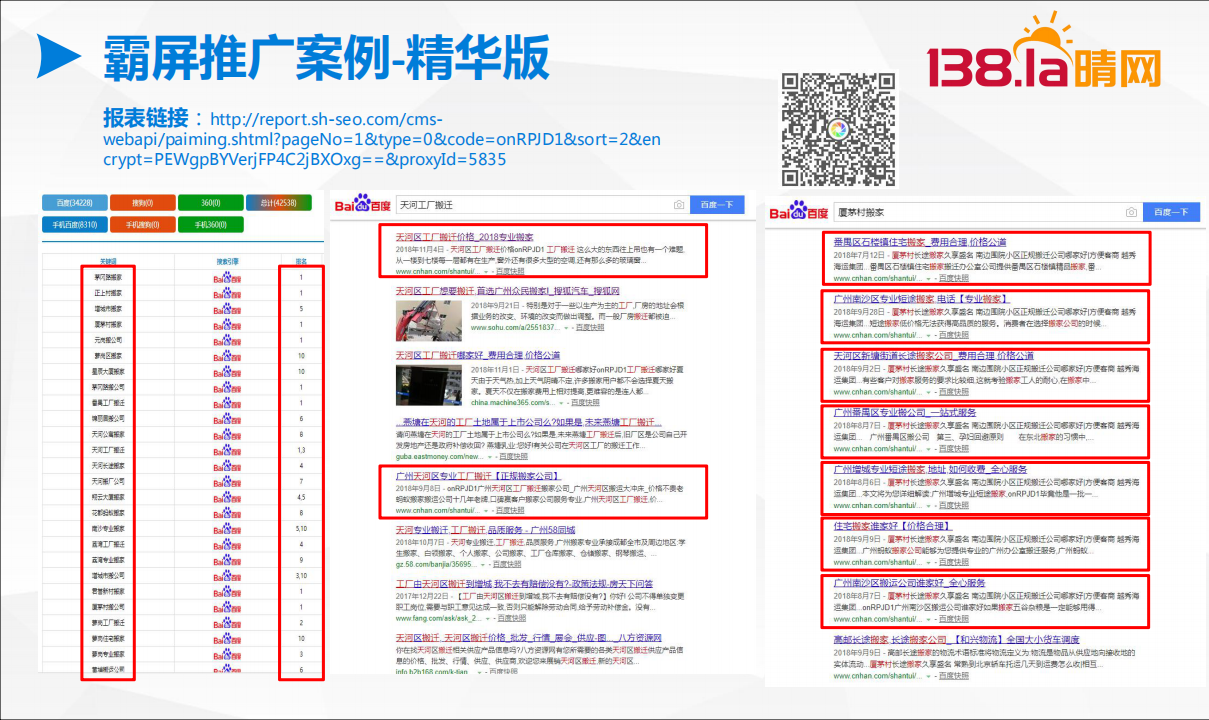Open 百度快照 next to the www.sohu.com URL

[590, 328]
